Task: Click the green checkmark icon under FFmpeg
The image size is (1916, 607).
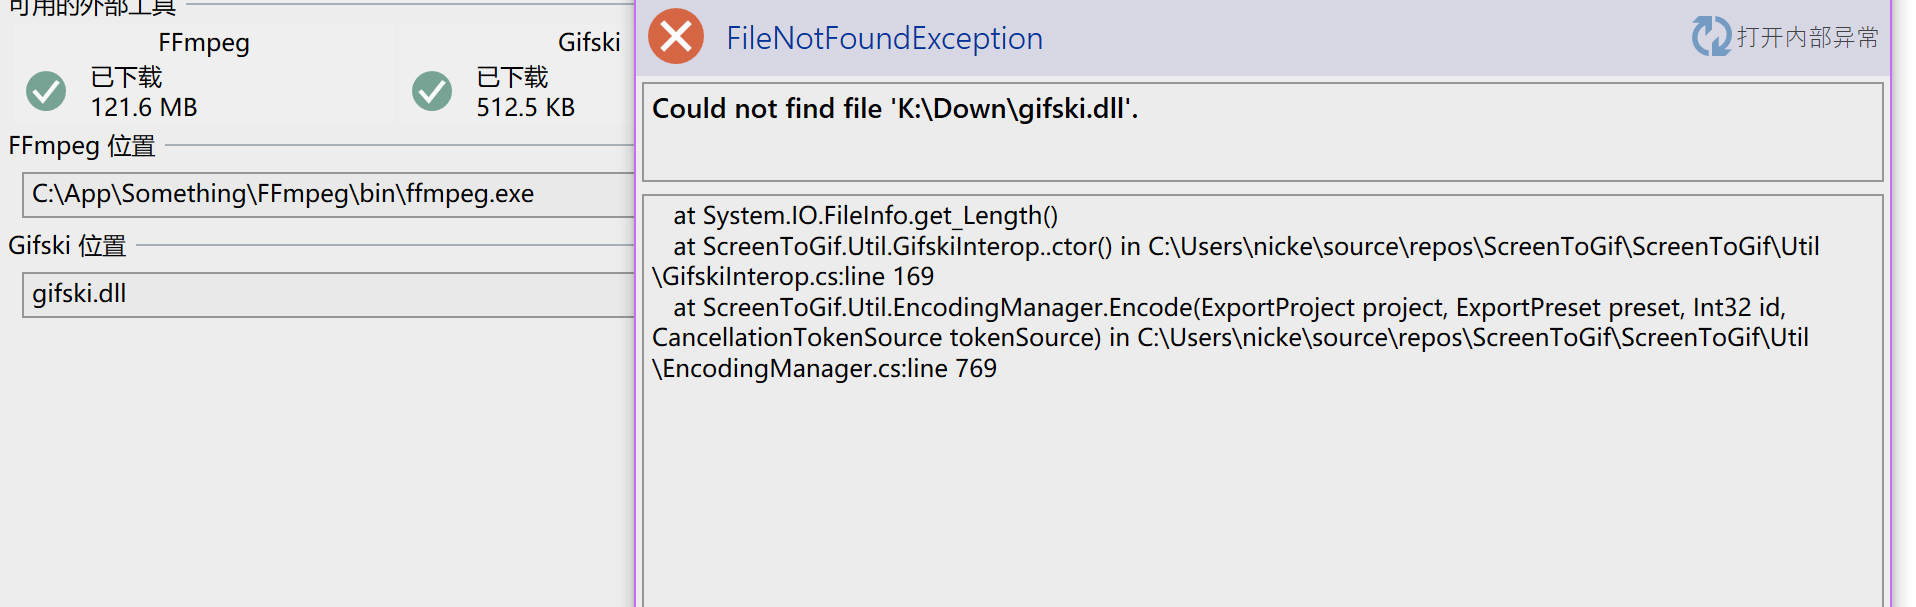Action: [x=44, y=91]
